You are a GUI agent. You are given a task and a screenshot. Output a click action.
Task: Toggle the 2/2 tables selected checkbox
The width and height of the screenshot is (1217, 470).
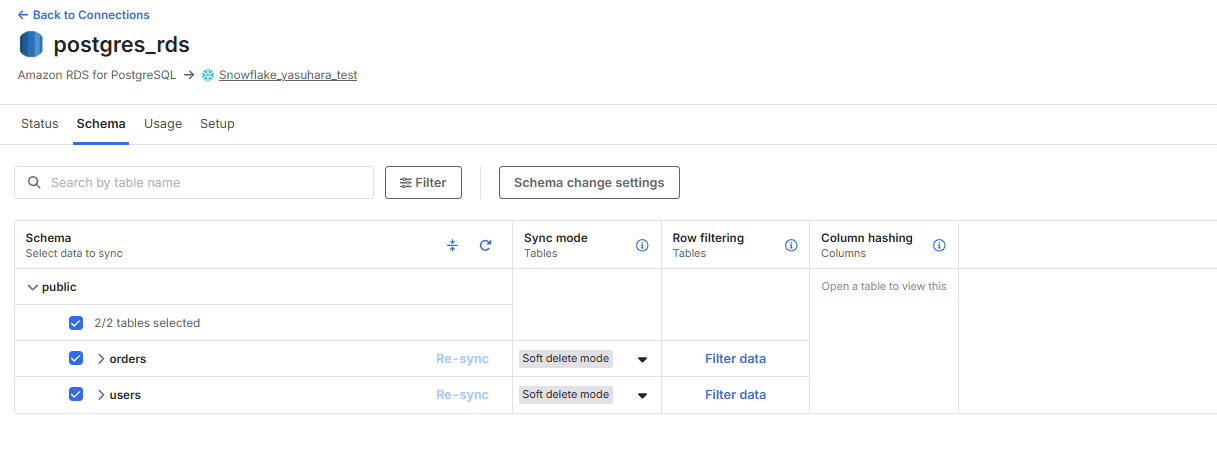[x=76, y=323]
